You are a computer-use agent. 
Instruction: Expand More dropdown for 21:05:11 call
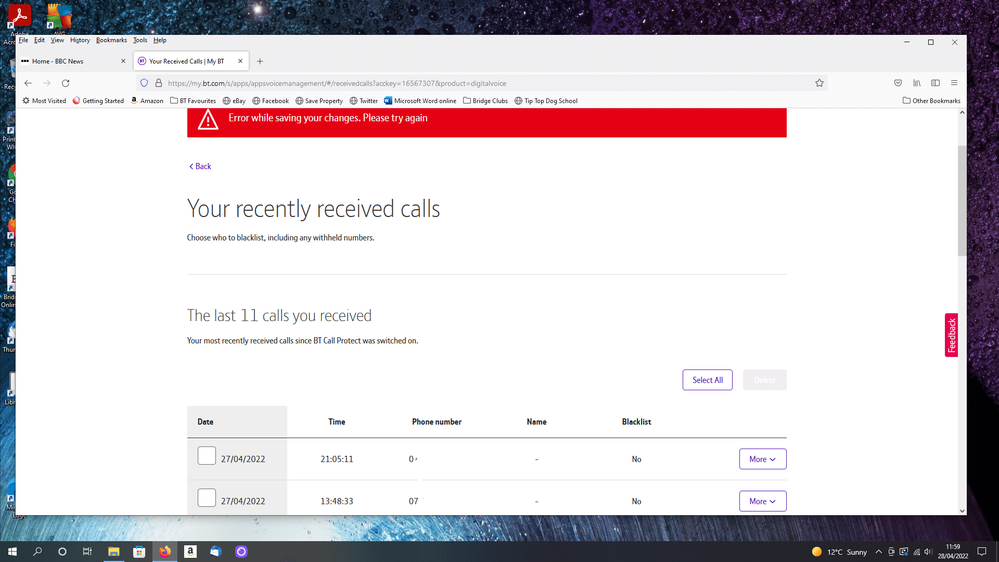(762, 459)
